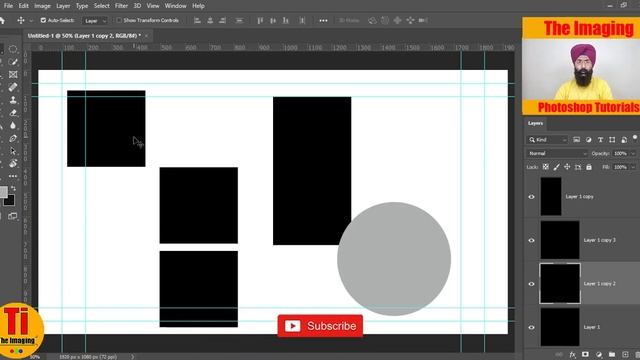
Task: Open the Window menu
Action: click(175, 6)
